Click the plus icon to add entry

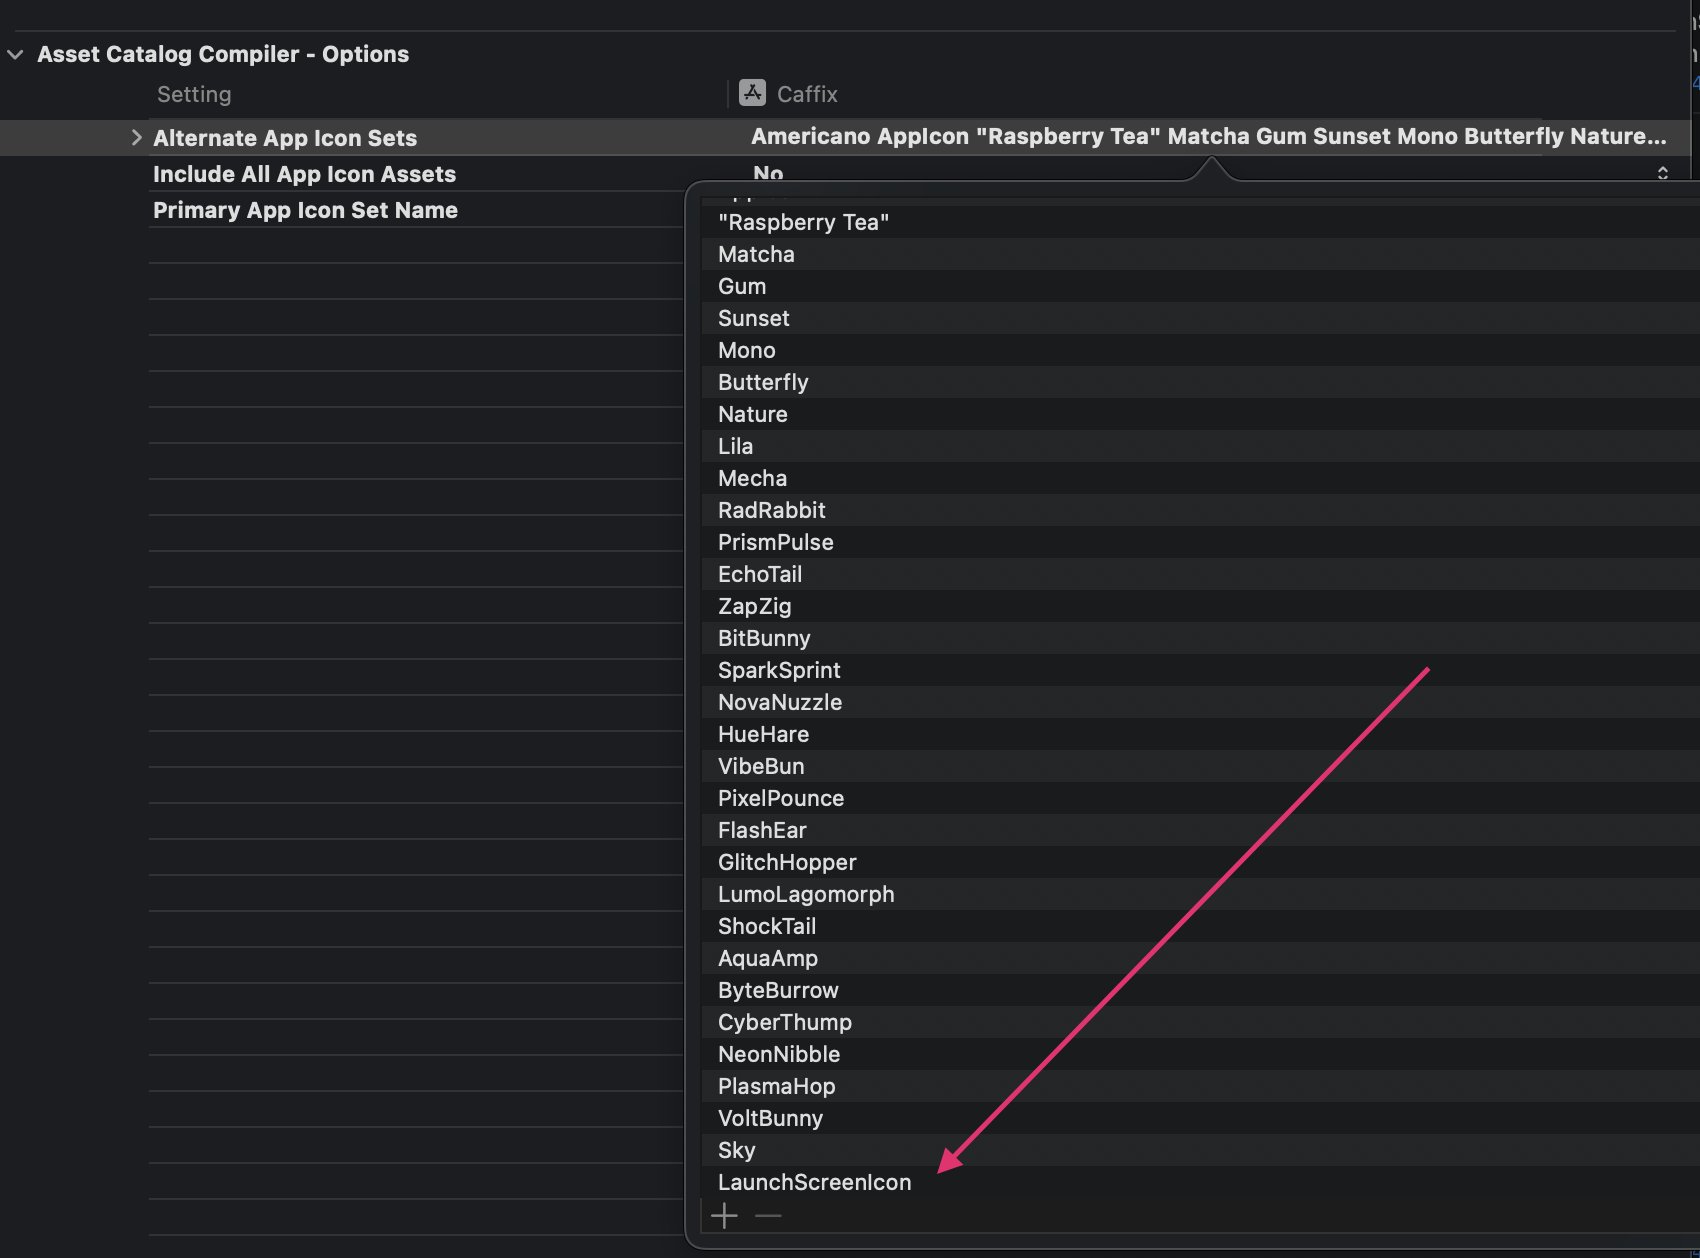[x=724, y=1216]
